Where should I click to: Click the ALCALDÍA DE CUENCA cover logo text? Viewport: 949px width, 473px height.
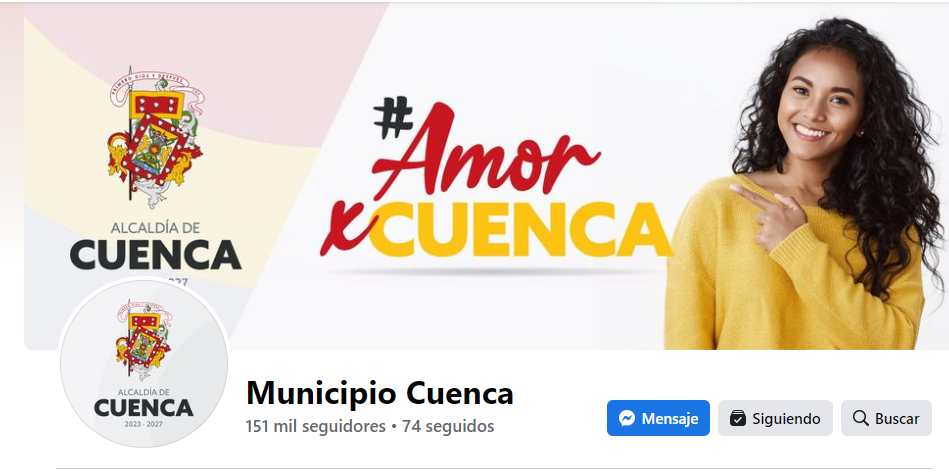pyautogui.click(x=156, y=247)
